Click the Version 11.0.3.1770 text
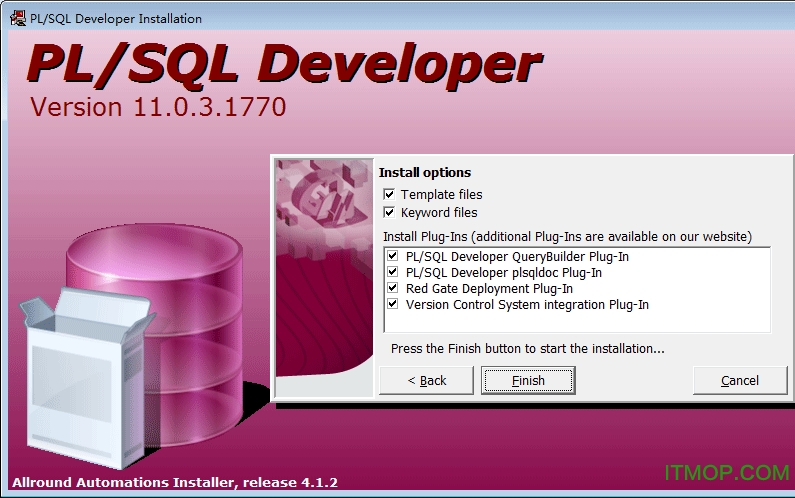795x498 pixels. (158, 107)
